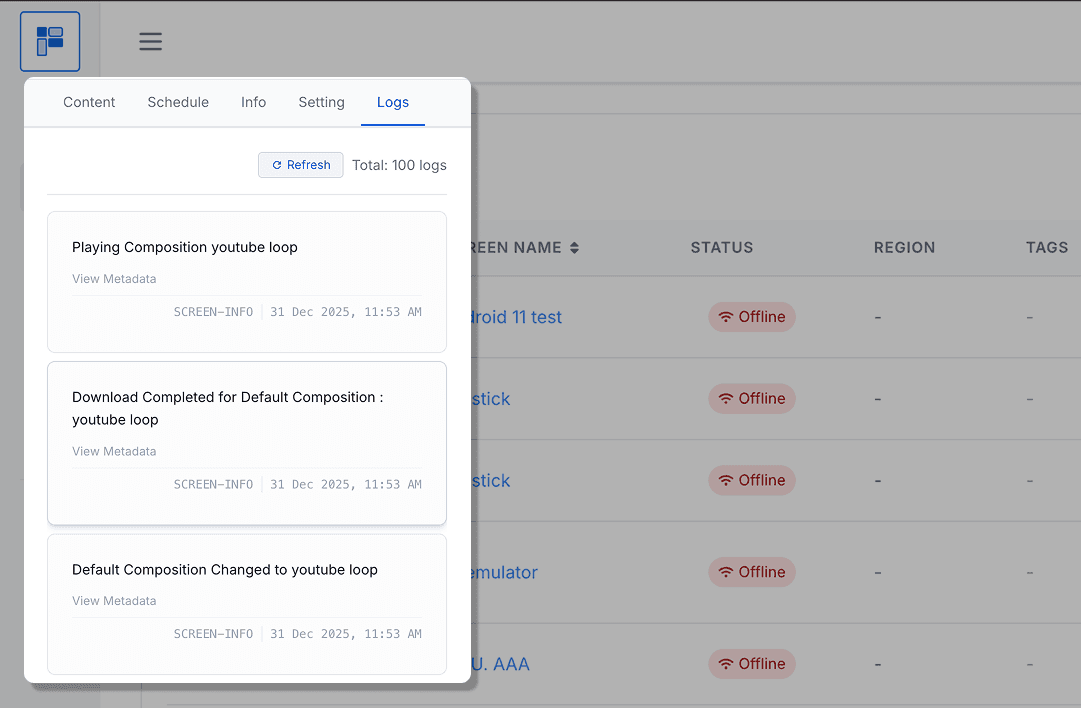The image size is (1081, 708).
Task: View Metadata for Playing Composition log
Action: pos(114,279)
